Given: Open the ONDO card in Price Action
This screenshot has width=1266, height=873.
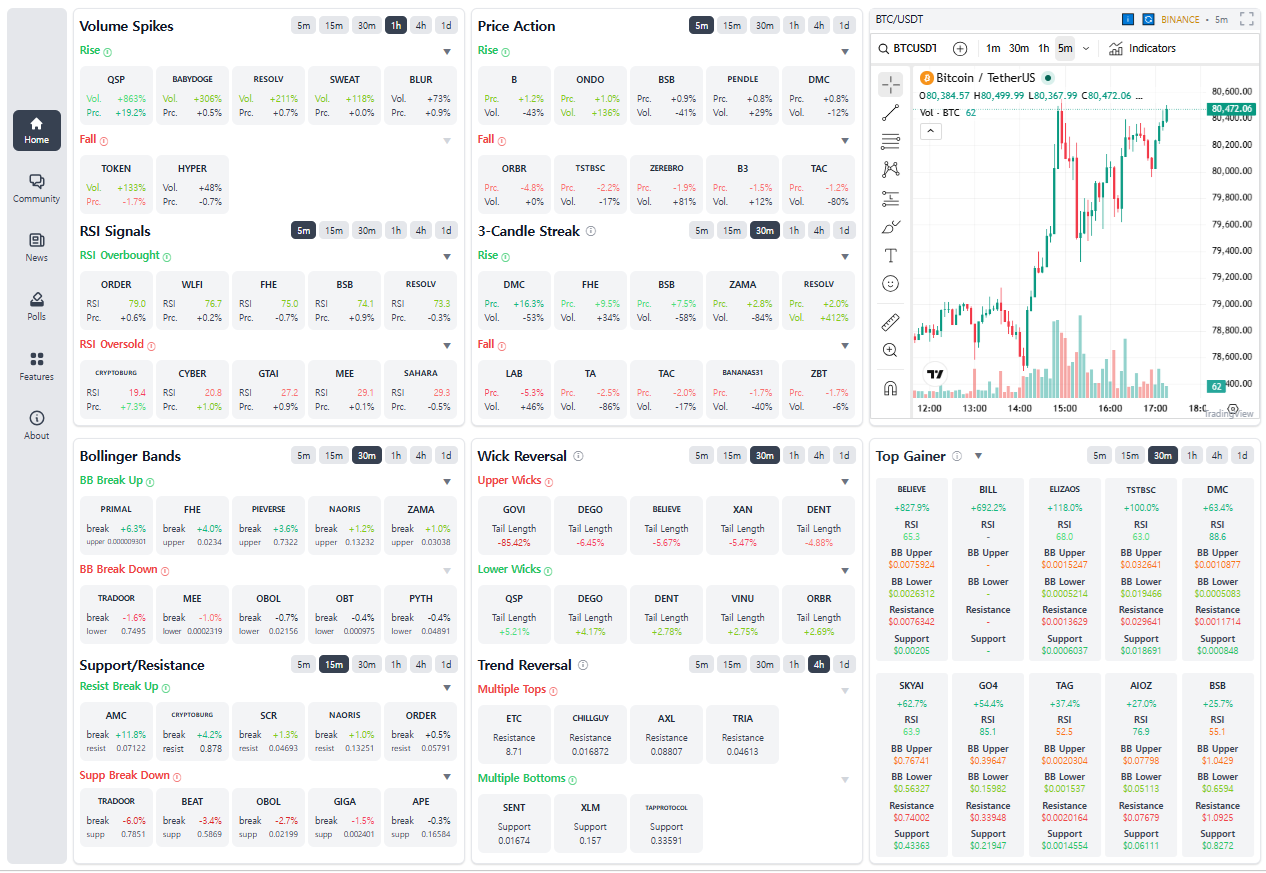Looking at the screenshot, I should click(590, 96).
